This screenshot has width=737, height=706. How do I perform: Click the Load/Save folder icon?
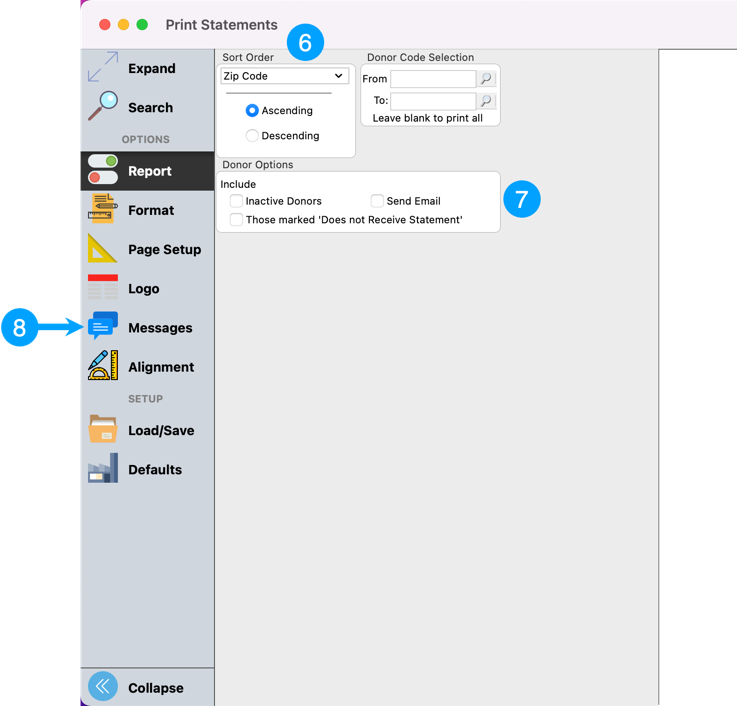click(x=103, y=430)
